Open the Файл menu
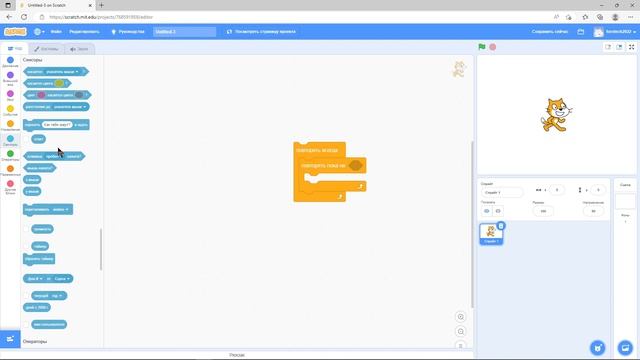640x360 pixels. tap(56, 31)
